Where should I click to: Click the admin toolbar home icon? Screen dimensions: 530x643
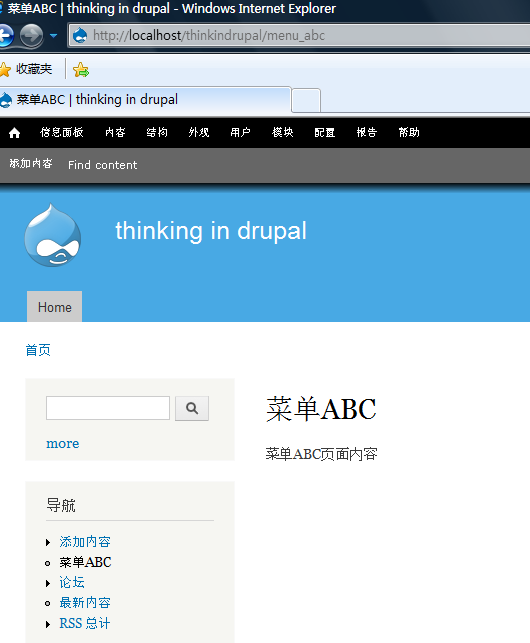click(15, 133)
